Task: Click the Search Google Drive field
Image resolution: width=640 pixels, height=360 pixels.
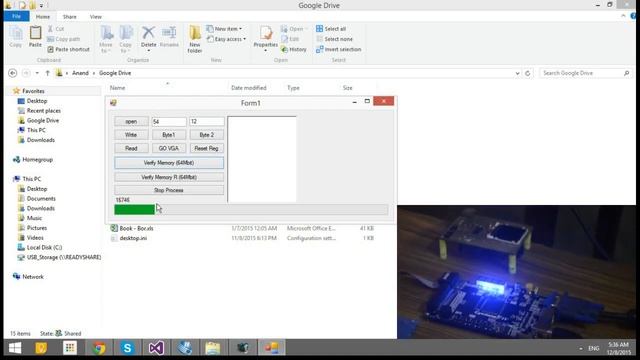Action: click(x=586, y=73)
